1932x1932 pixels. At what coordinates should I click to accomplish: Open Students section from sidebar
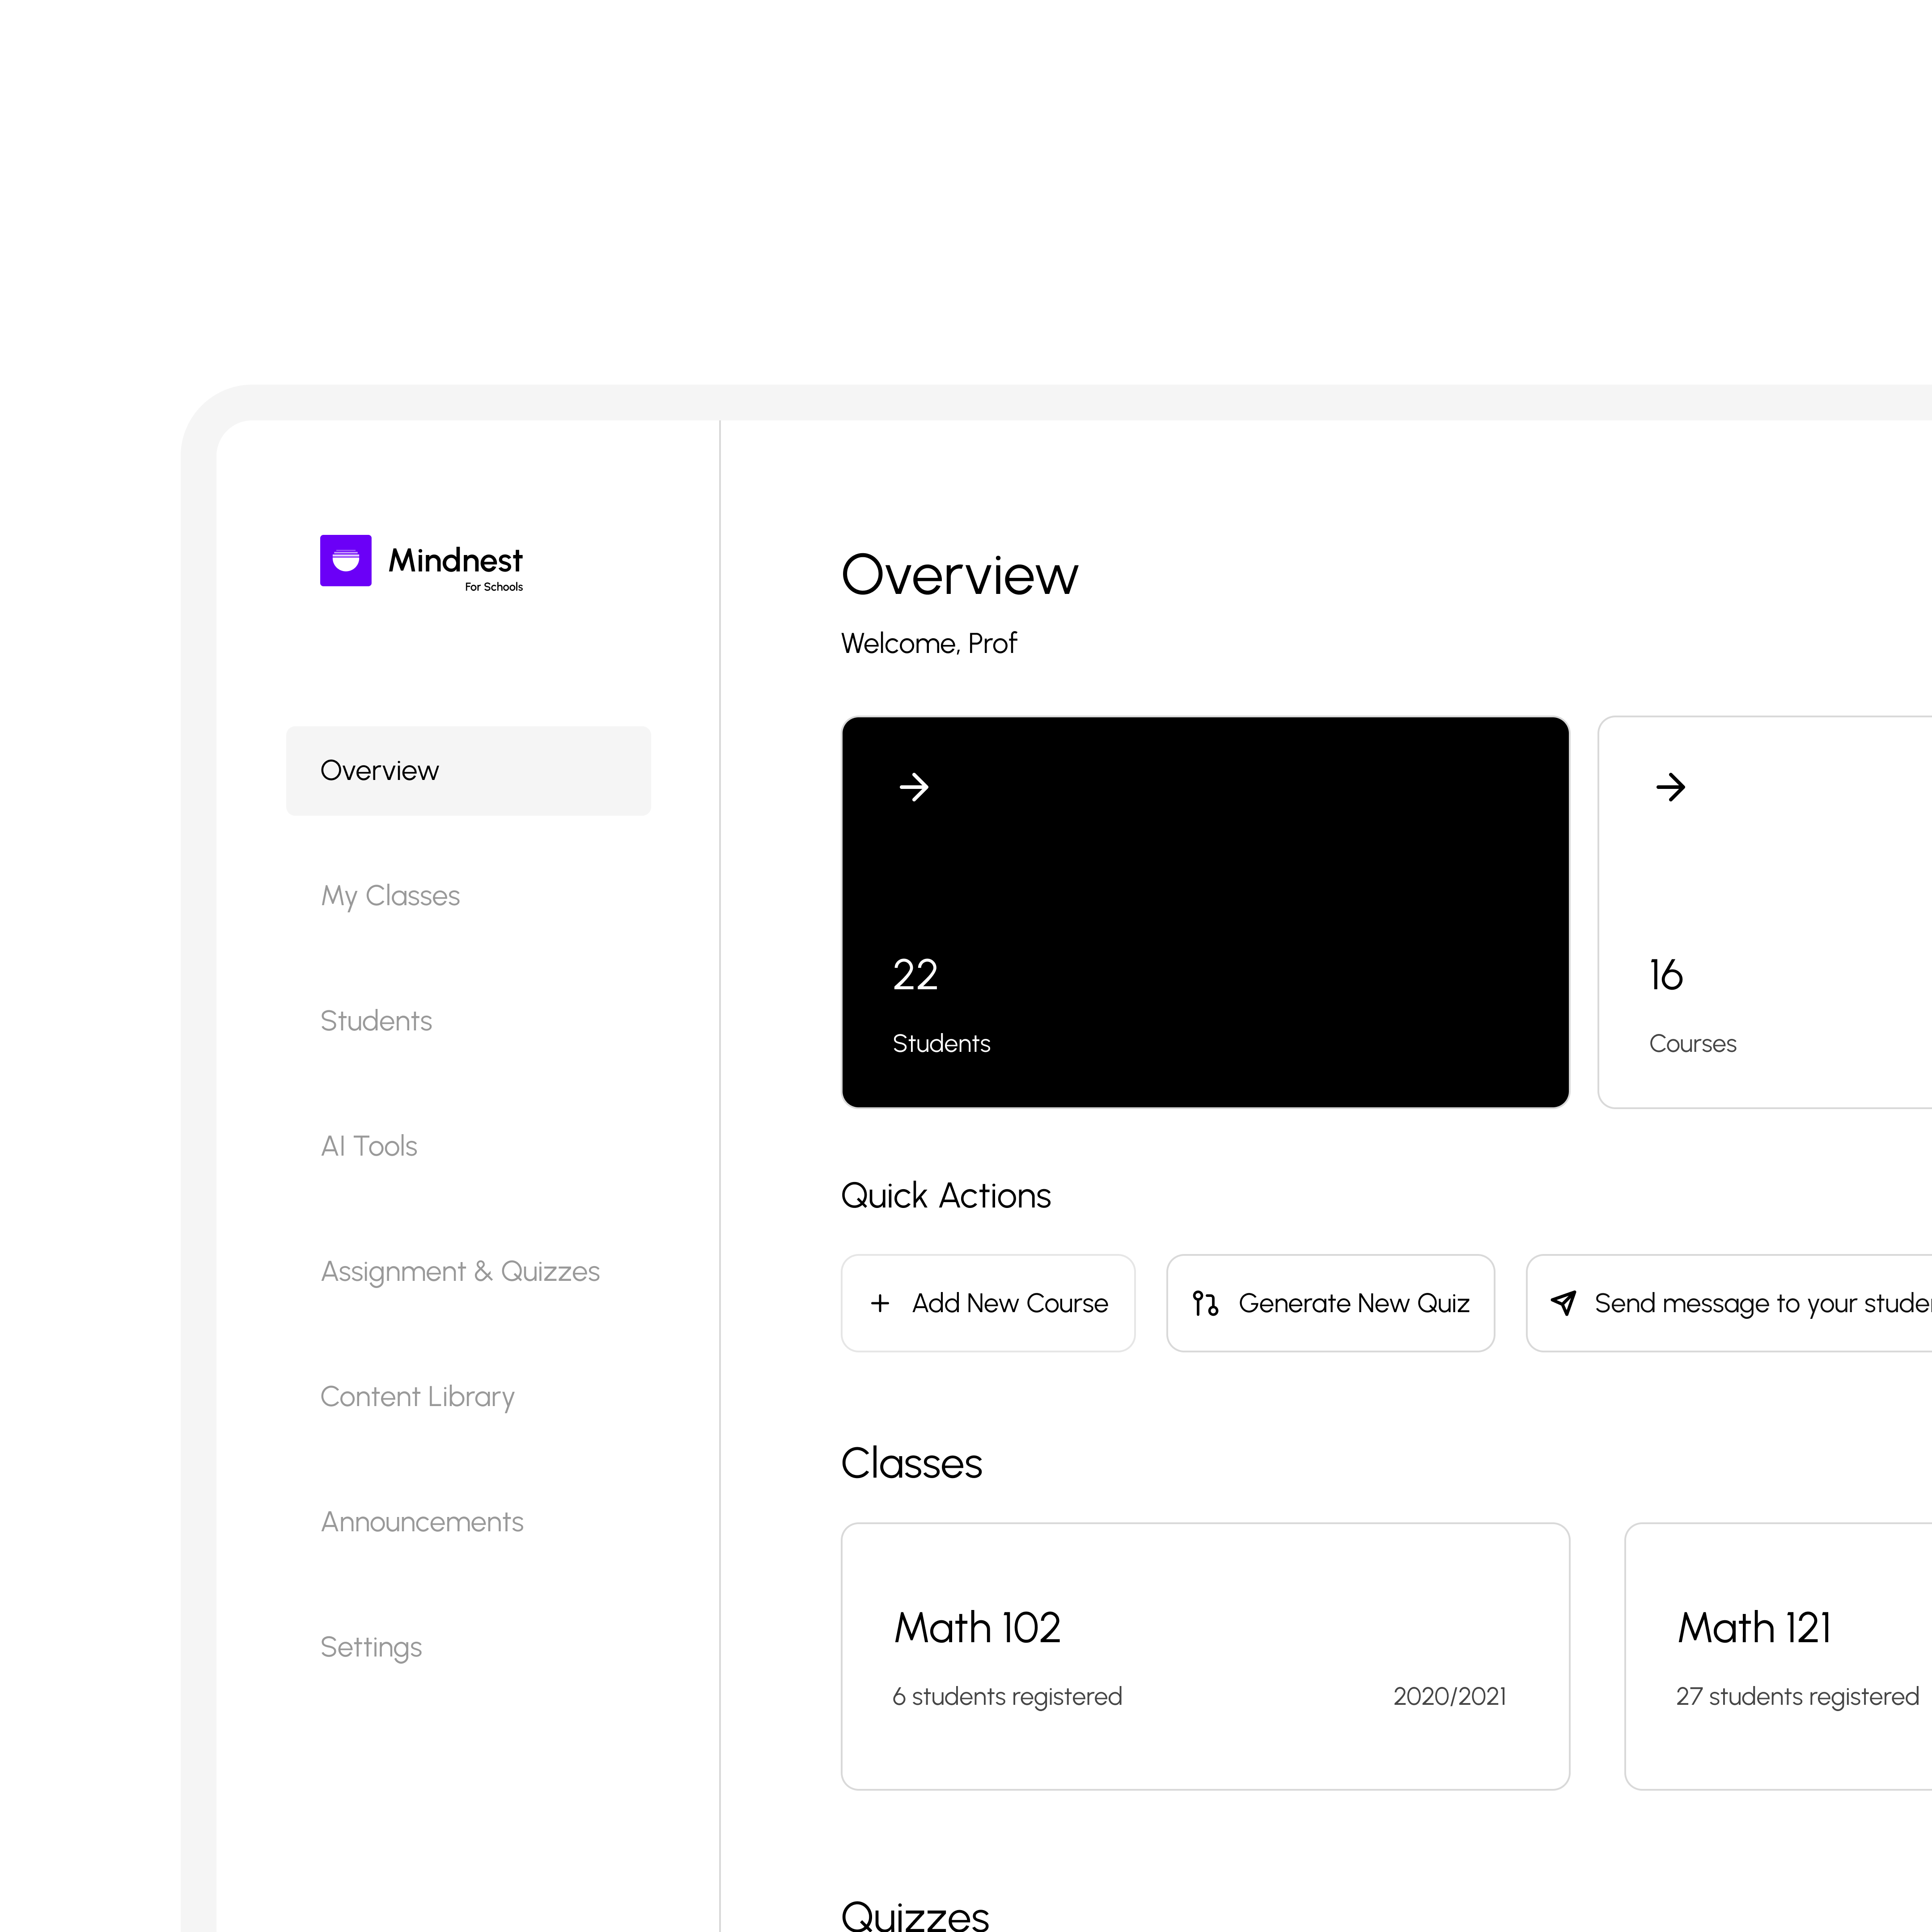376,1020
